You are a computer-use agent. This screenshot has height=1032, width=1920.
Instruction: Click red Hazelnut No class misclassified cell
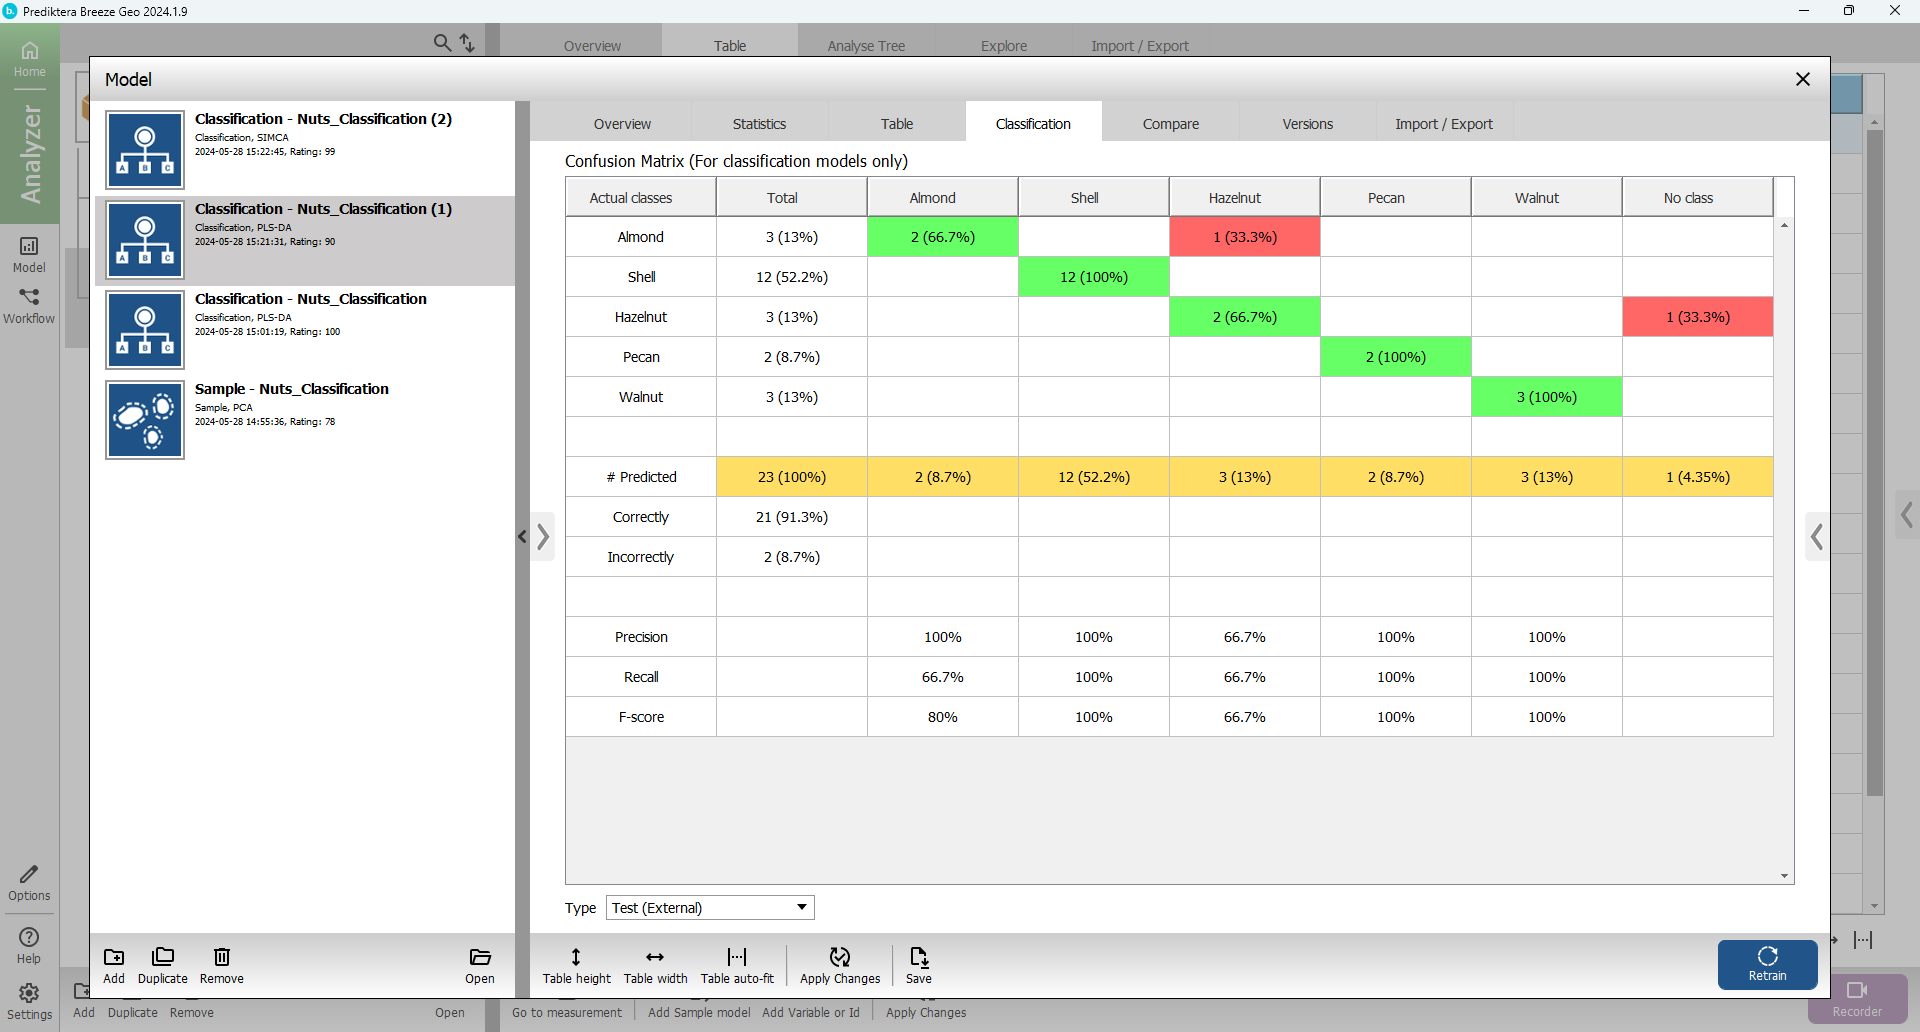pyautogui.click(x=1697, y=317)
